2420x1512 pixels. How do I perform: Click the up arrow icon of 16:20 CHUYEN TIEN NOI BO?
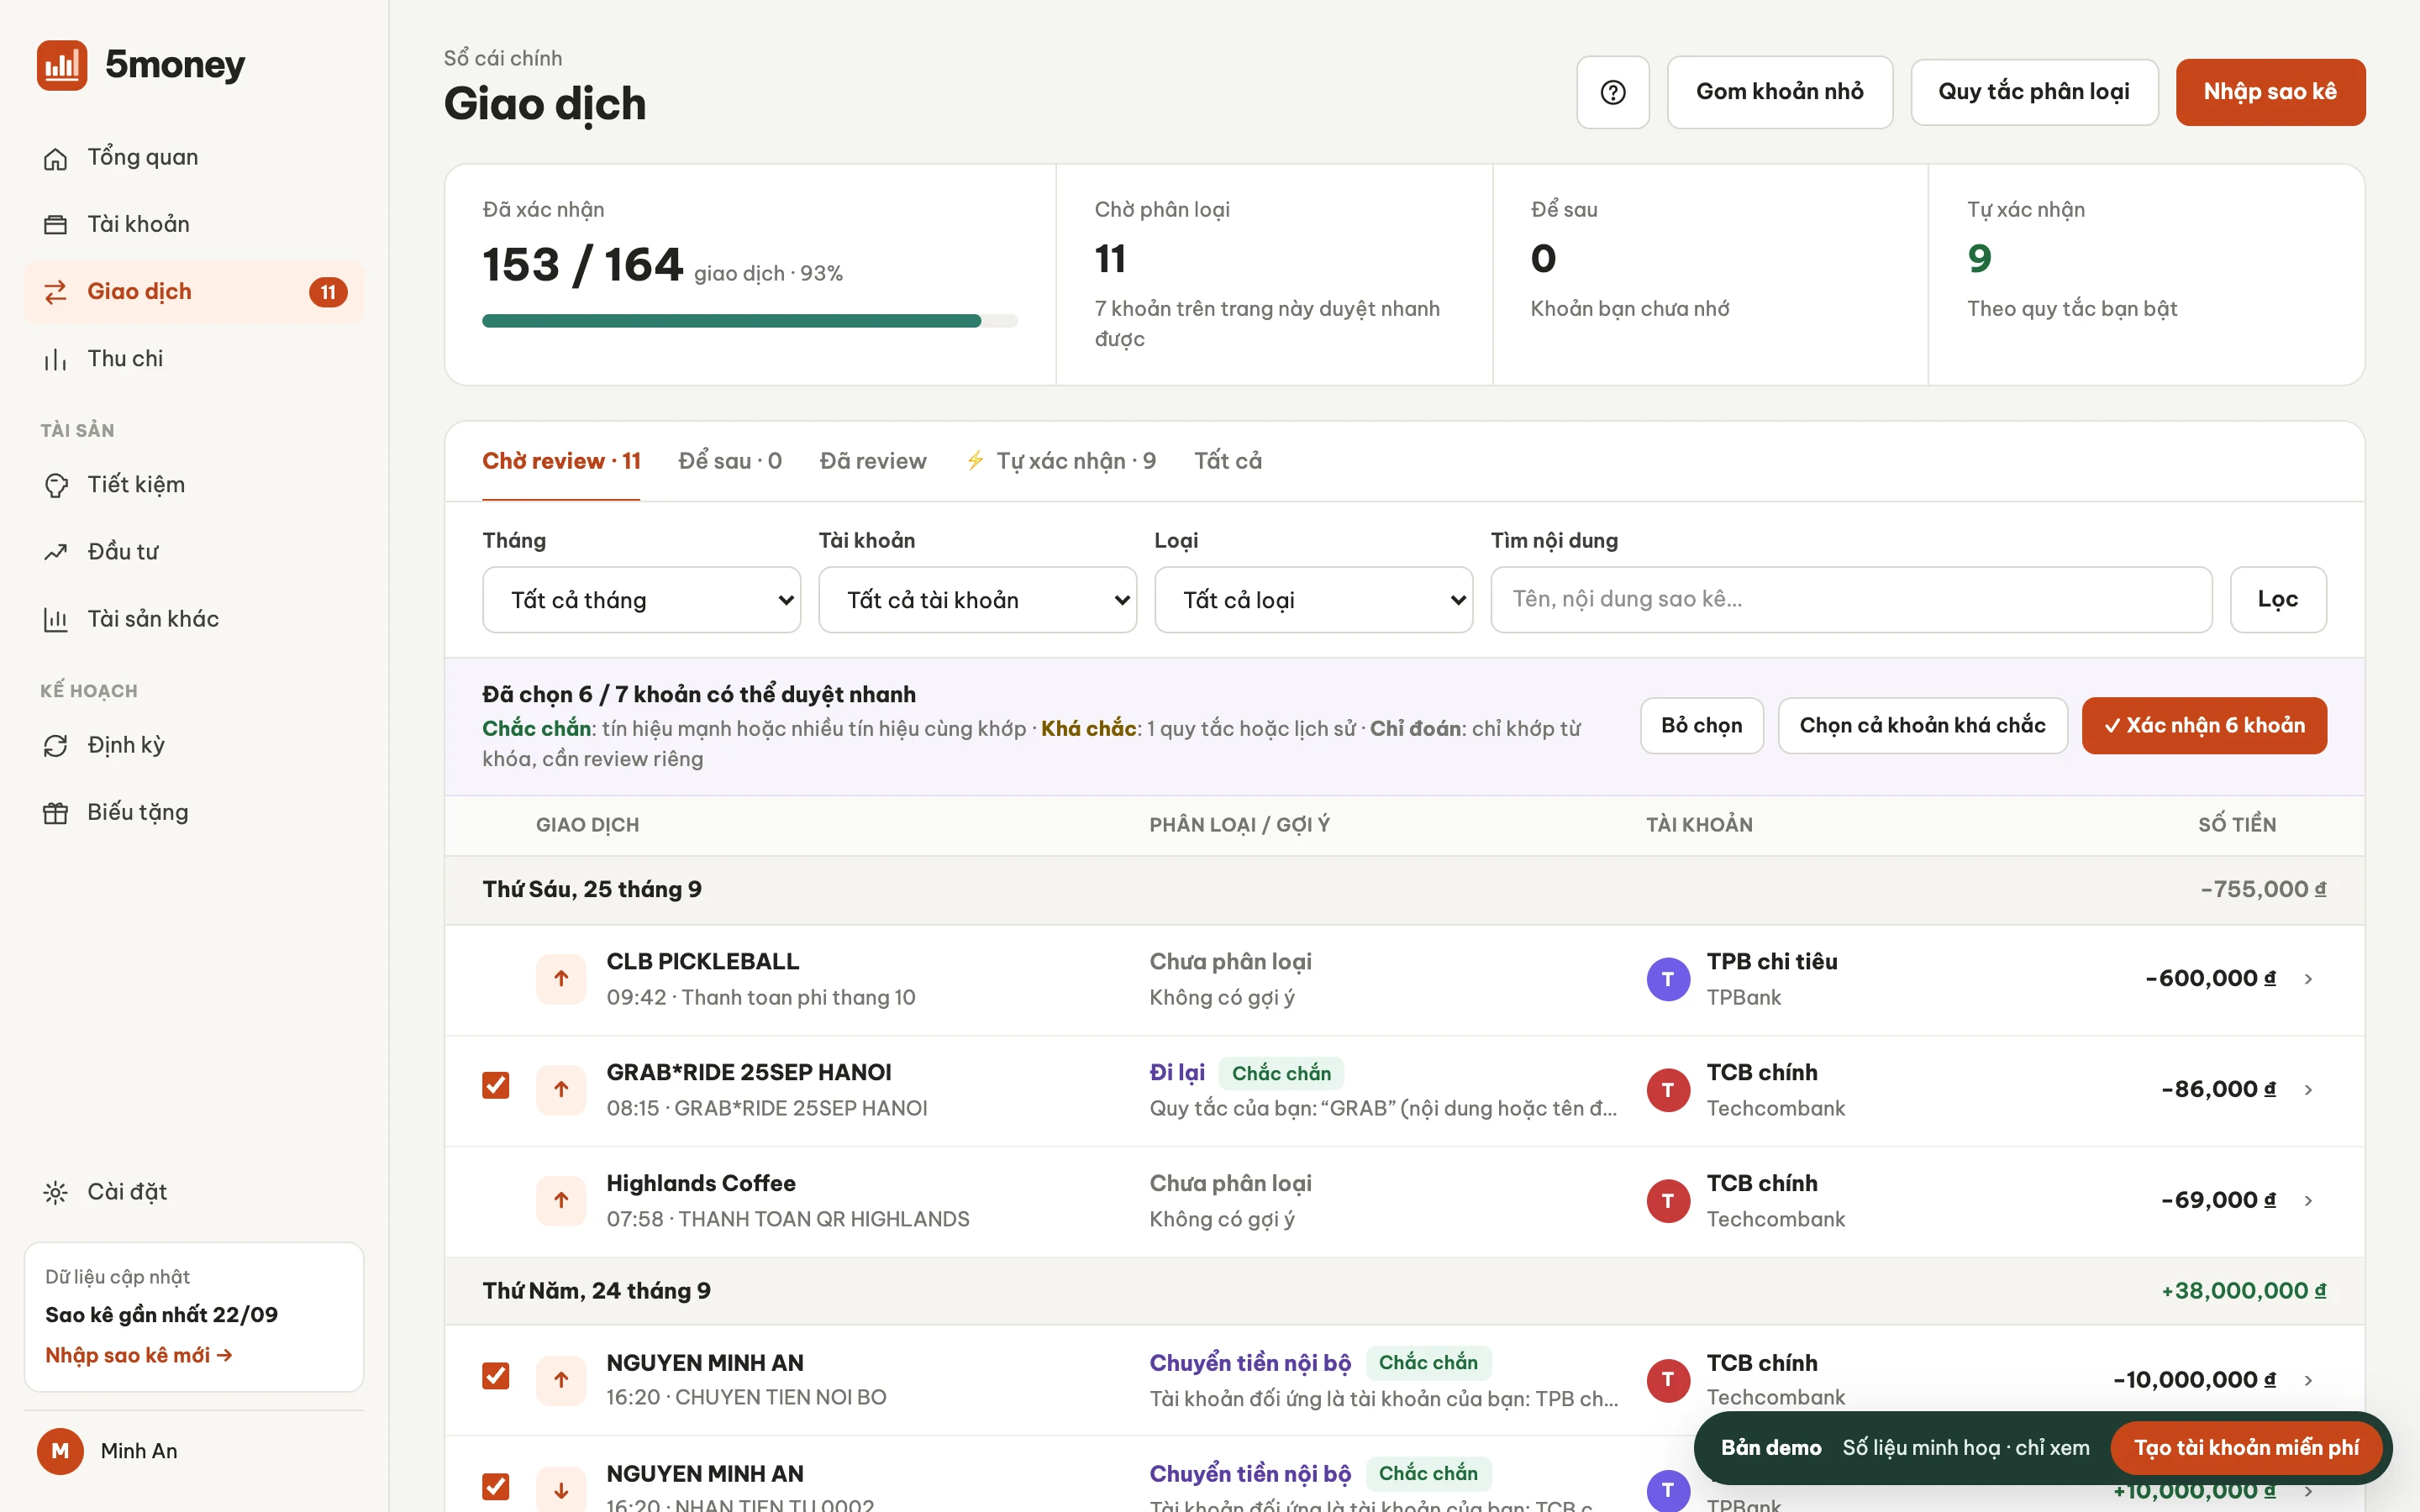tap(561, 1380)
